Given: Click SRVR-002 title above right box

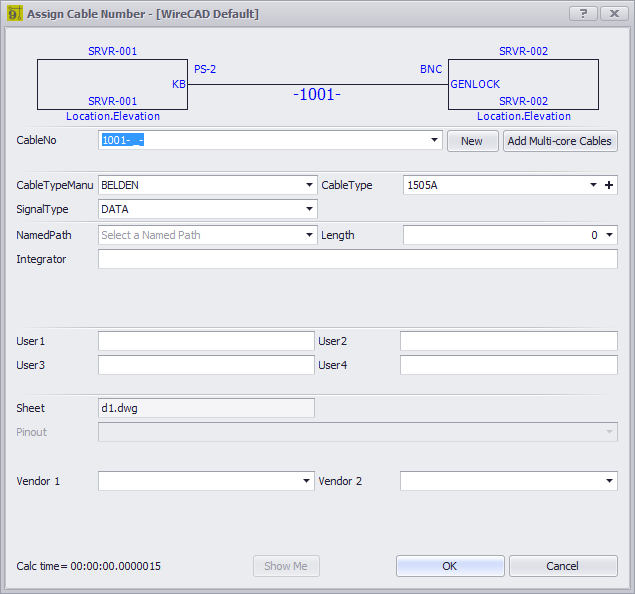Looking at the screenshot, I should point(523,51).
